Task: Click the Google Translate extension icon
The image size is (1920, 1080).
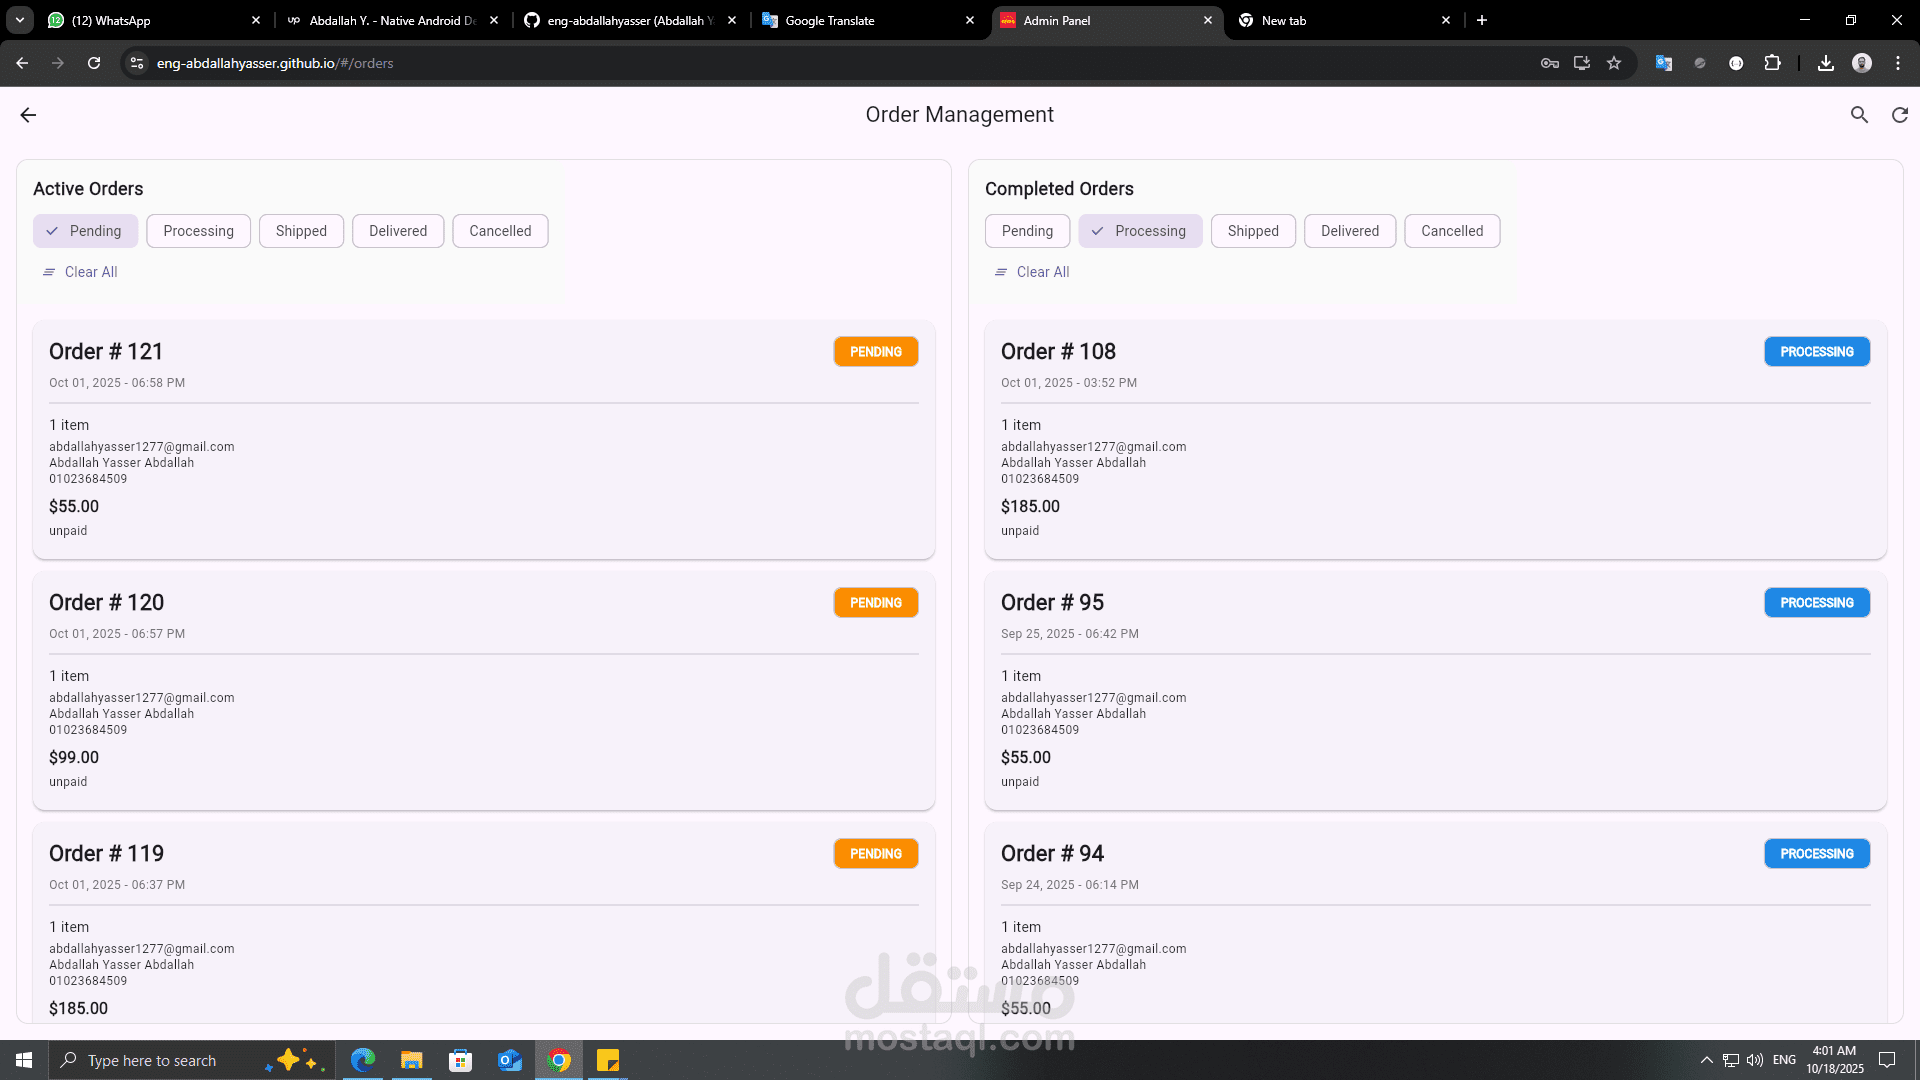Action: coord(1664,63)
